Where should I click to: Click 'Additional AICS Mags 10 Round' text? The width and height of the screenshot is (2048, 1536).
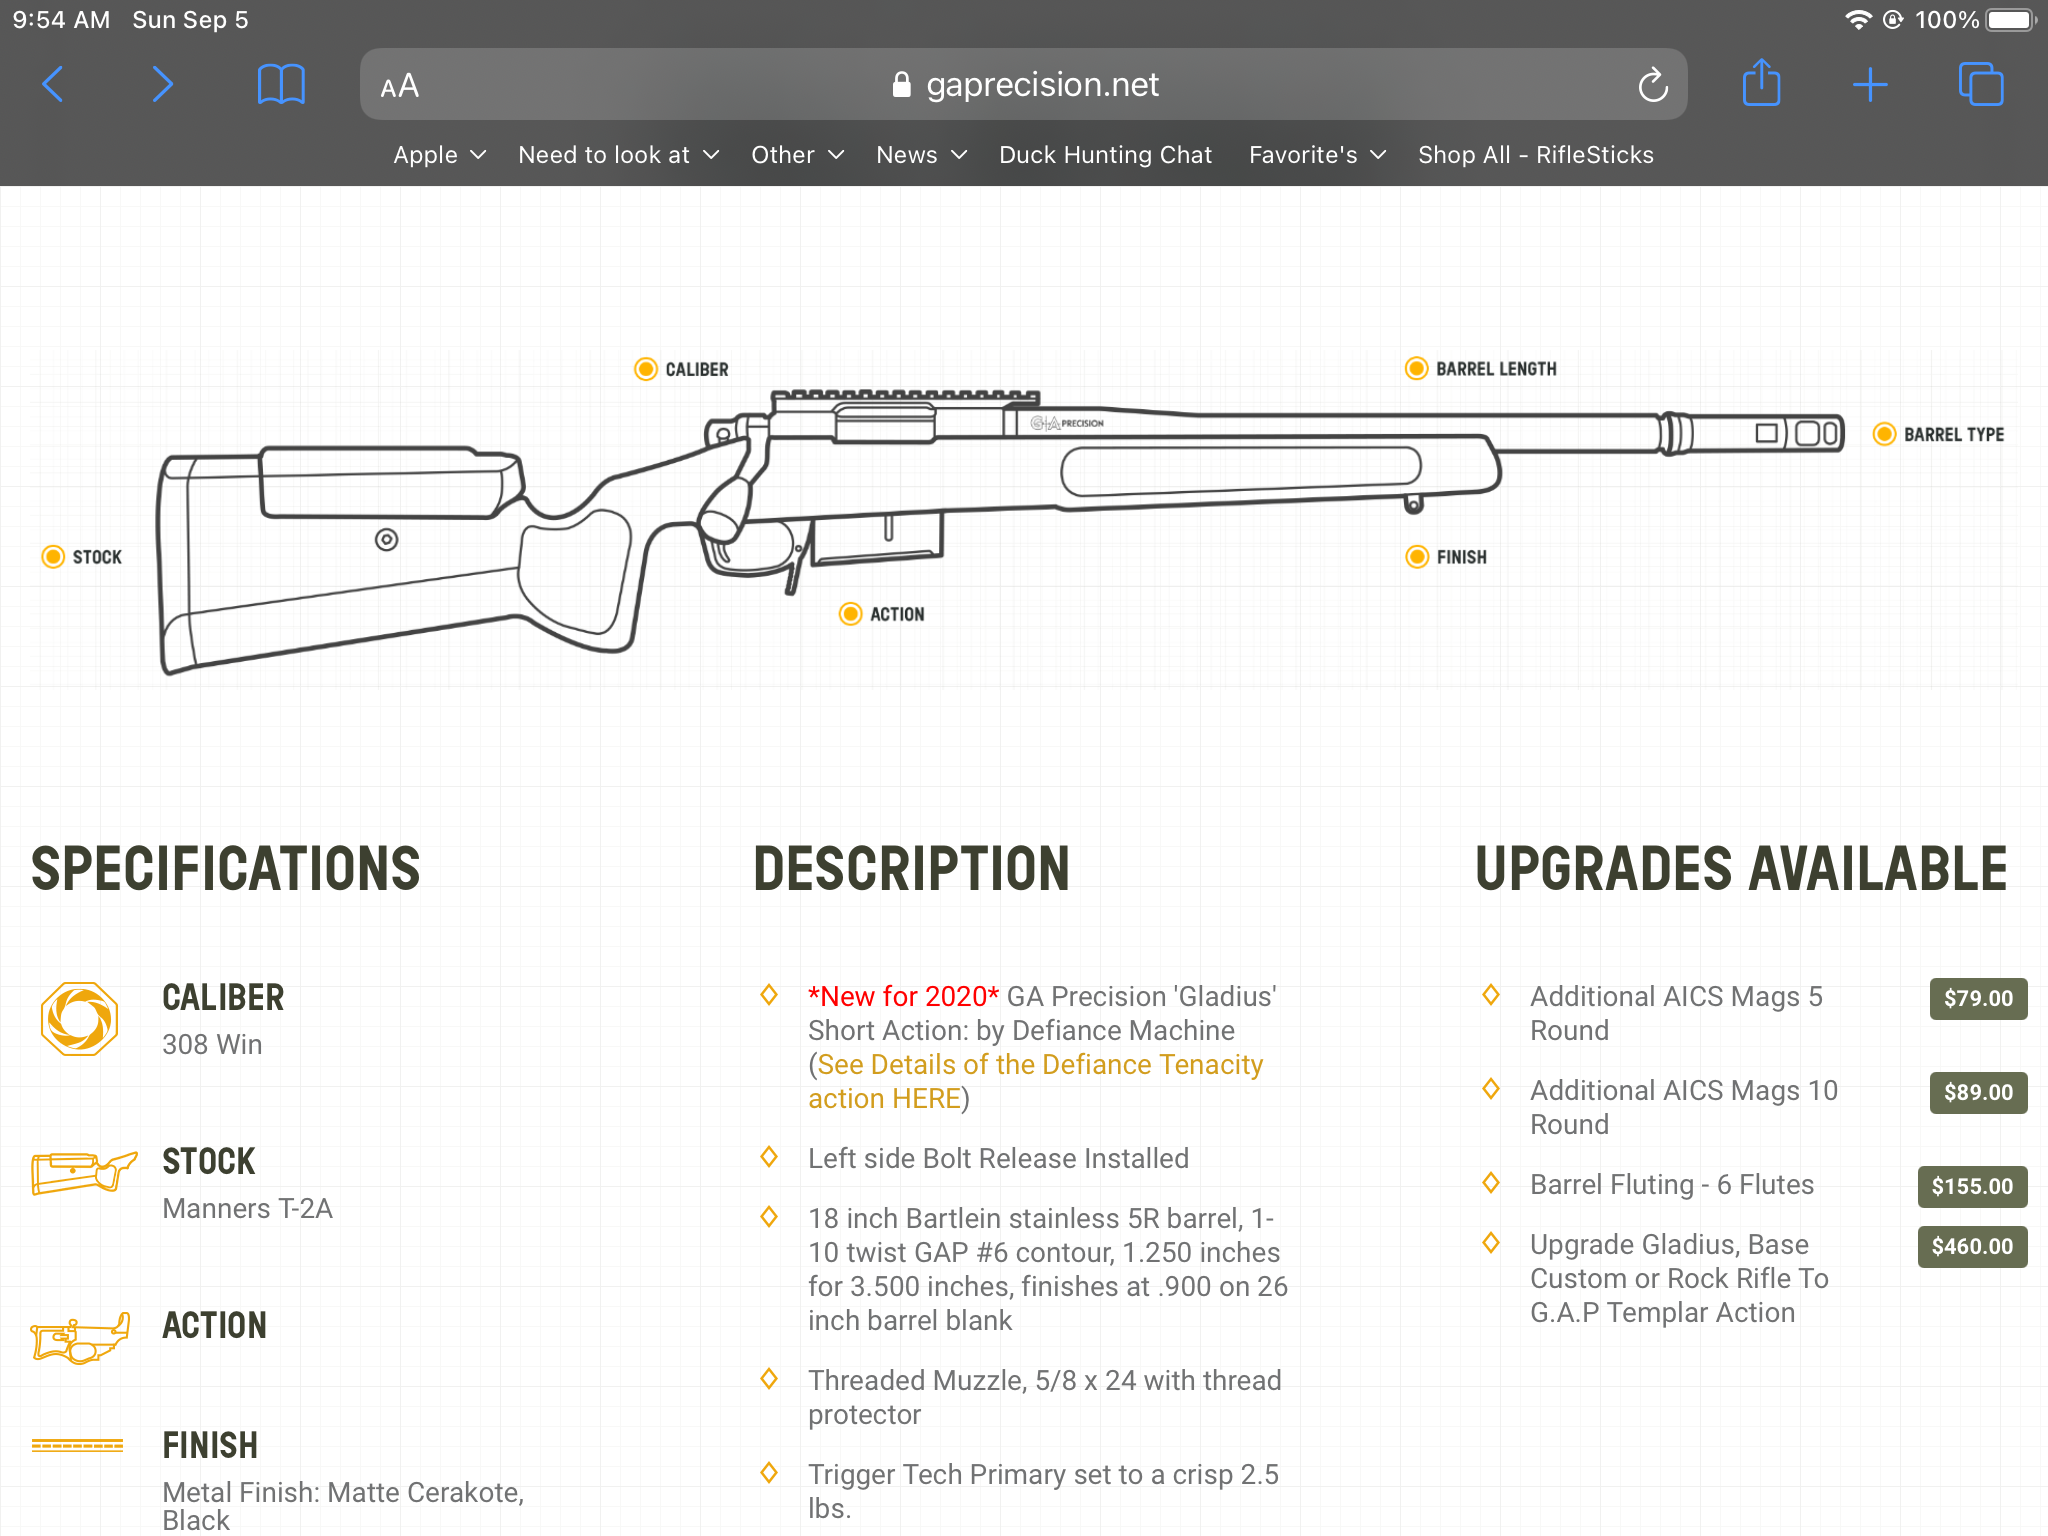1684,1107
